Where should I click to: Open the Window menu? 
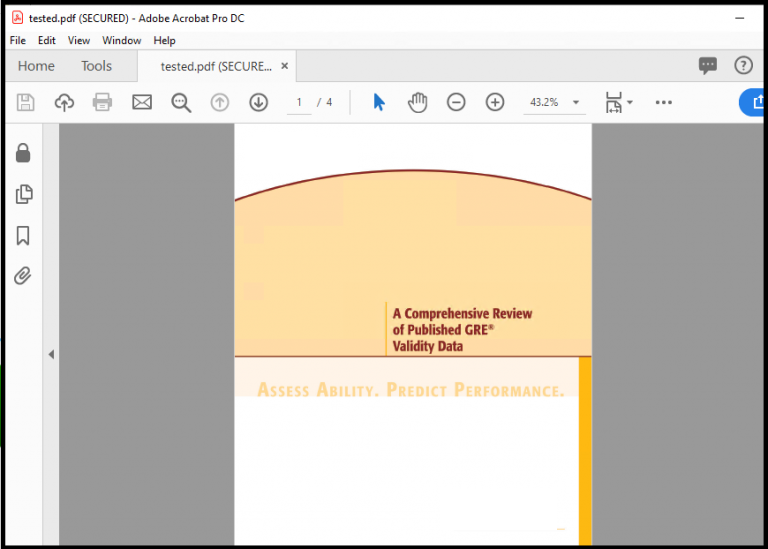click(121, 41)
